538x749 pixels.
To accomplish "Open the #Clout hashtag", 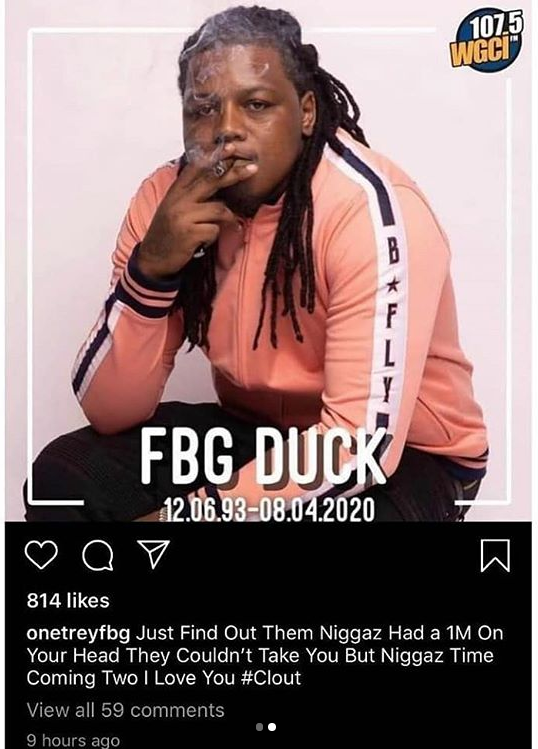I will pyautogui.click(x=272, y=678).
